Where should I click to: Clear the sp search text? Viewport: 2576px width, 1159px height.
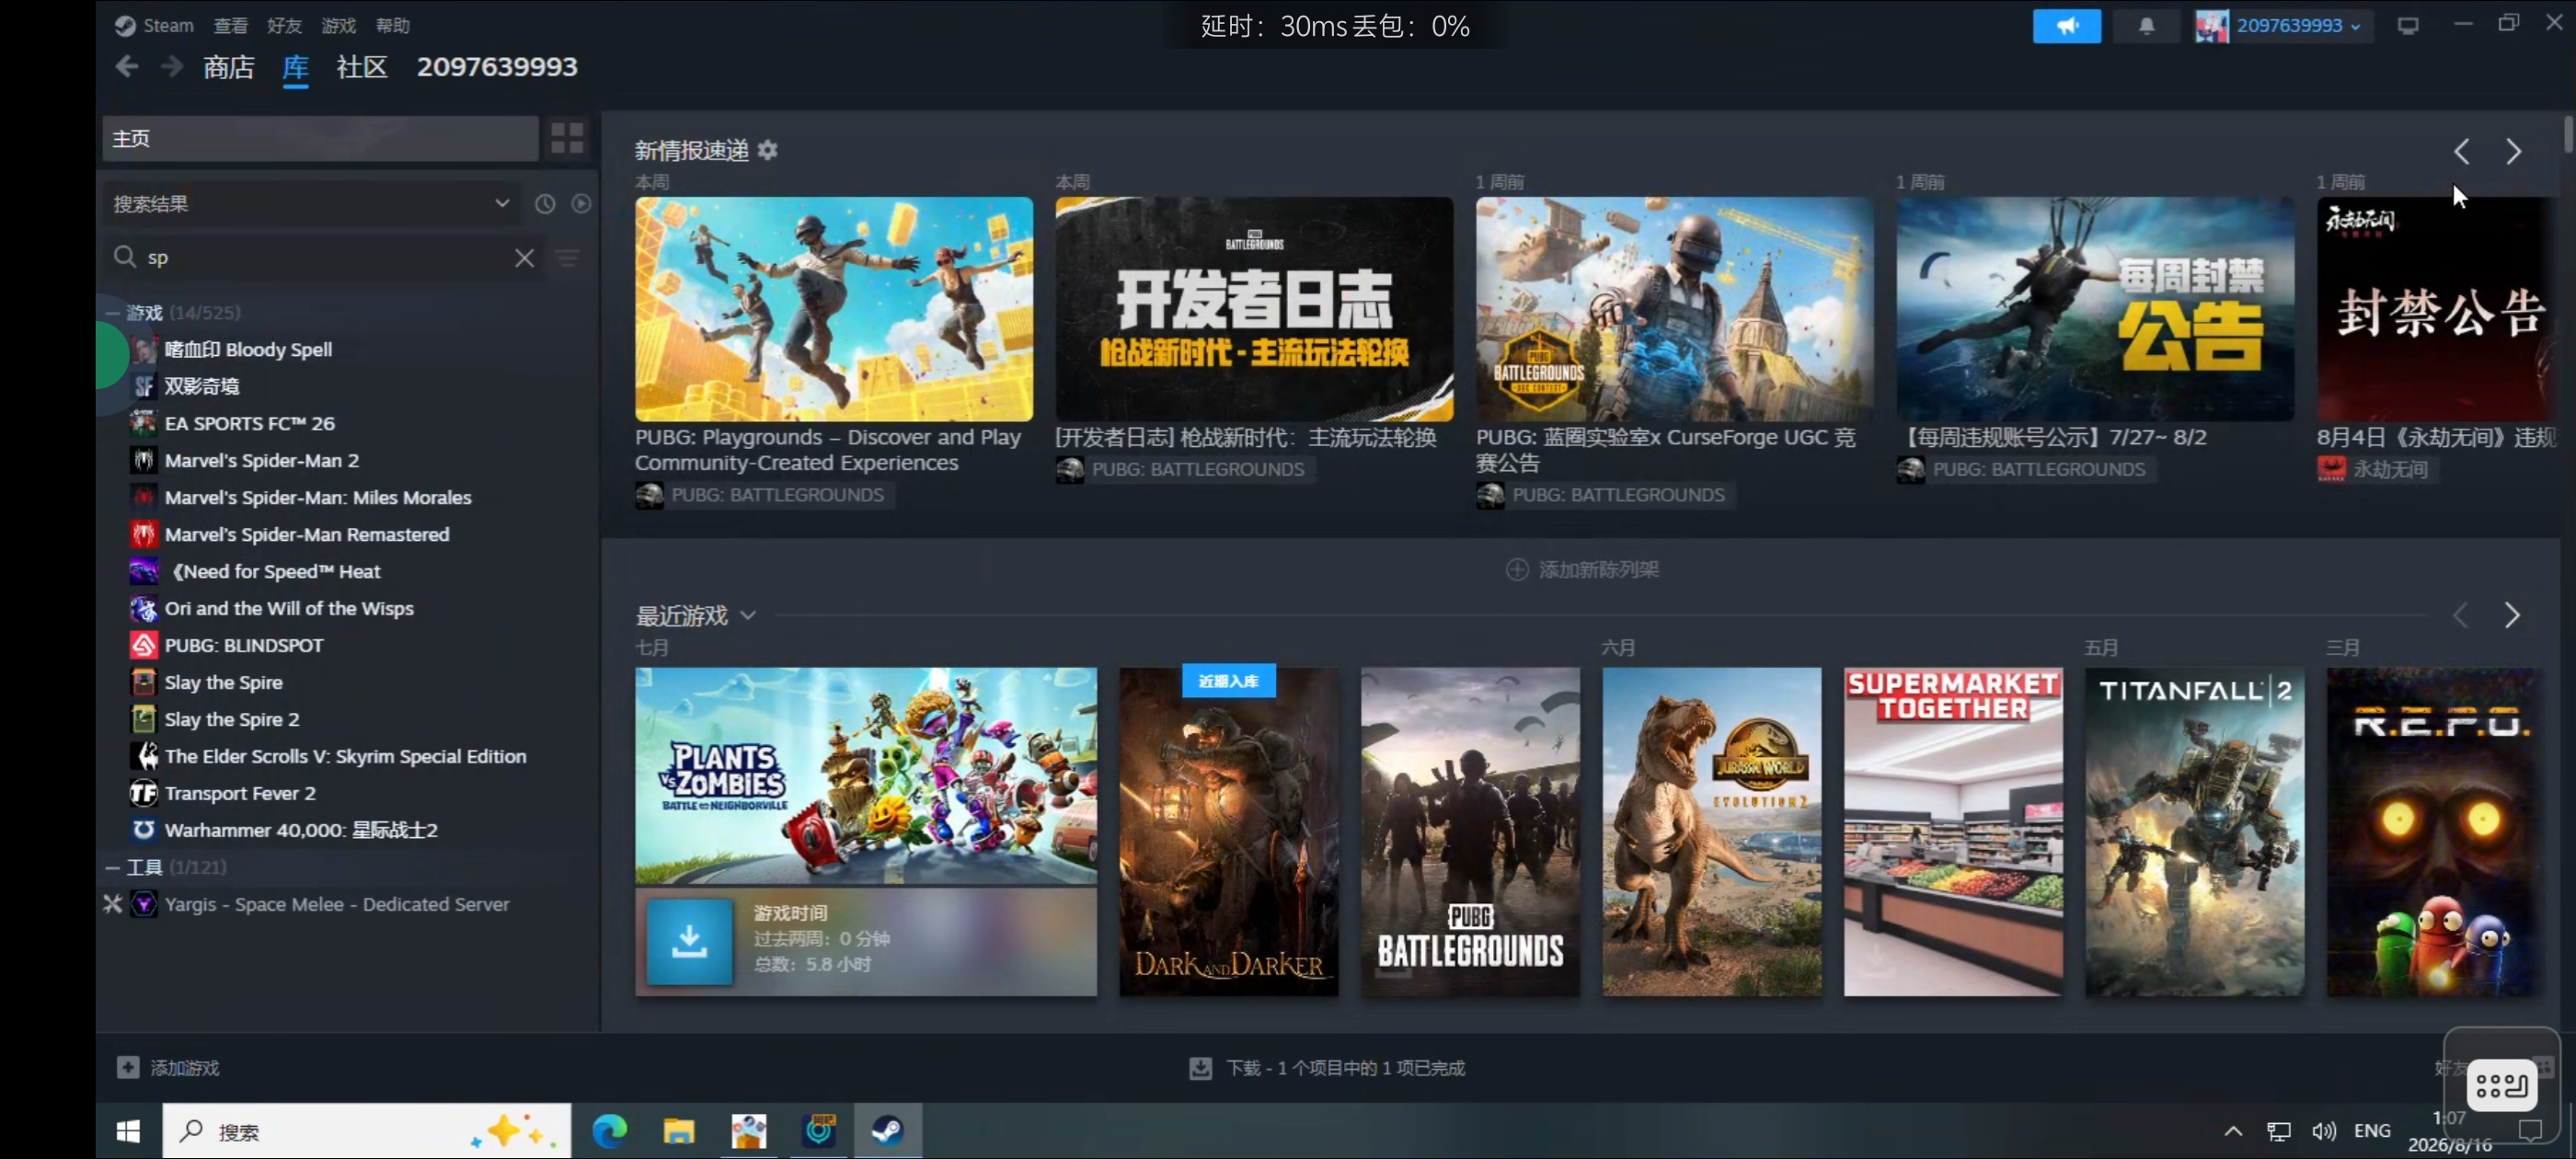pos(524,258)
